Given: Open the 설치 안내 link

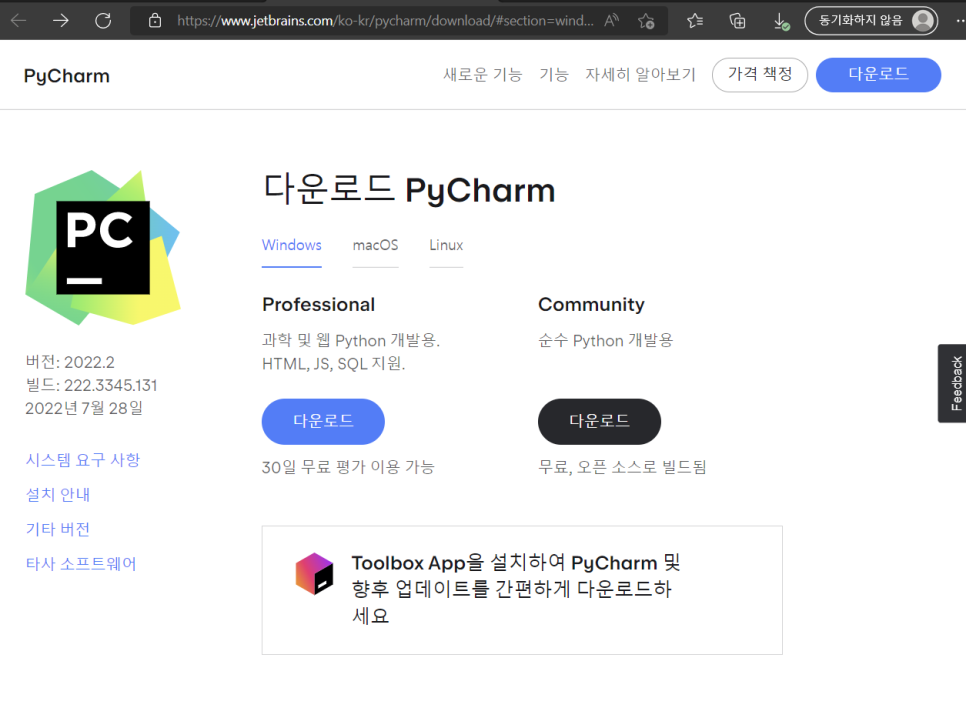Looking at the screenshot, I should coord(57,494).
